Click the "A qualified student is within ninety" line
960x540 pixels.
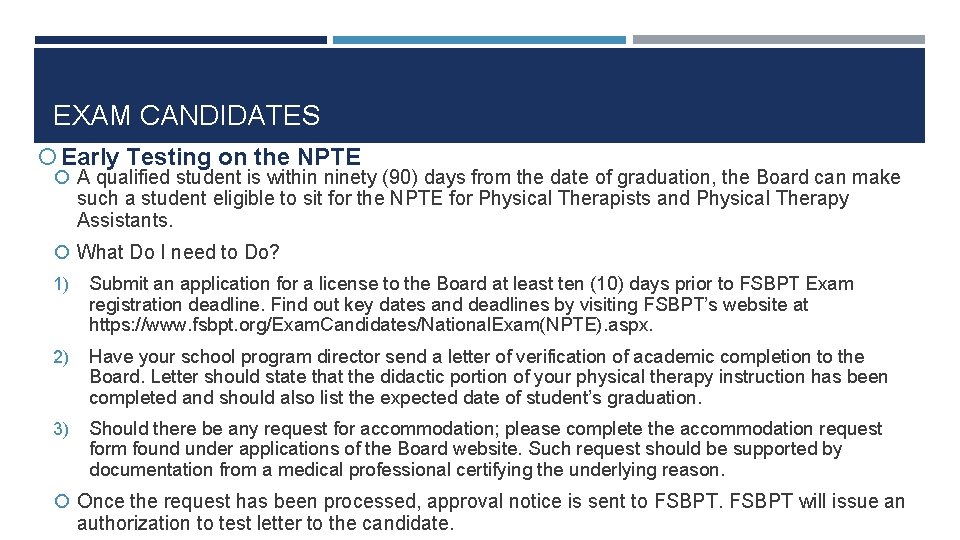[488, 178]
